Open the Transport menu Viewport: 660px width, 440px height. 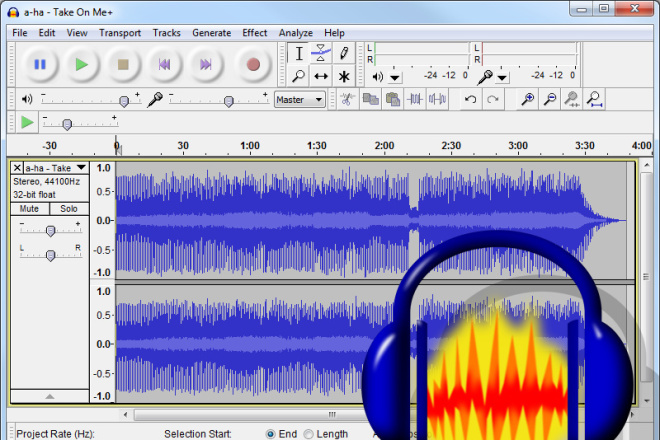click(120, 33)
